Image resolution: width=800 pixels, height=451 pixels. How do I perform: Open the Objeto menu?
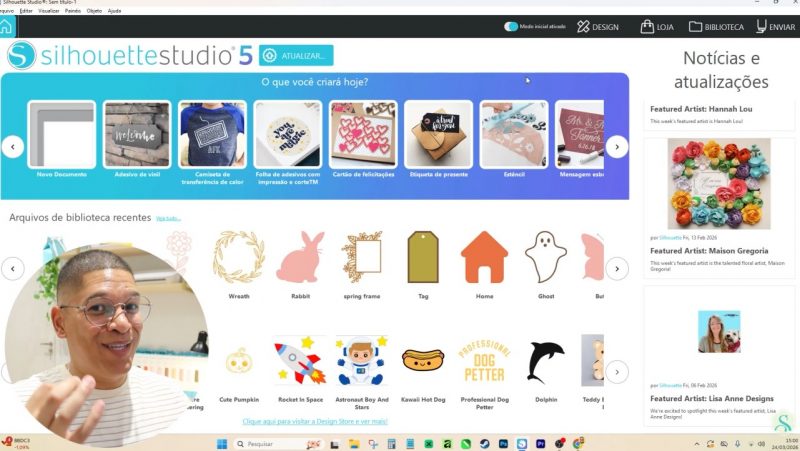[x=94, y=11]
